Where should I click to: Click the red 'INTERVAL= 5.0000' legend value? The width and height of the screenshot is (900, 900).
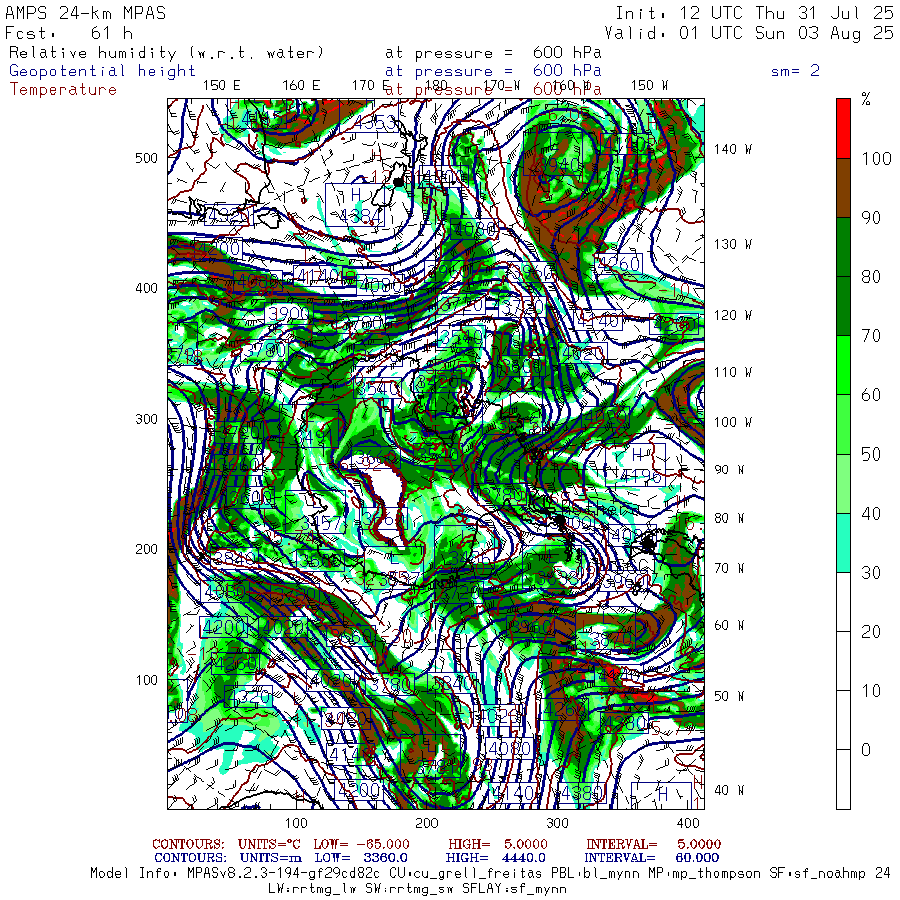point(653,845)
